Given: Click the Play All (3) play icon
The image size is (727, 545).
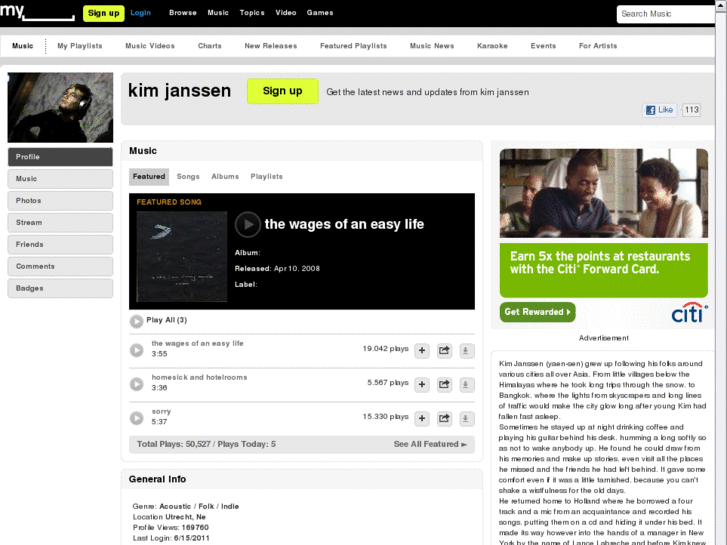Looking at the screenshot, I should tap(136, 321).
